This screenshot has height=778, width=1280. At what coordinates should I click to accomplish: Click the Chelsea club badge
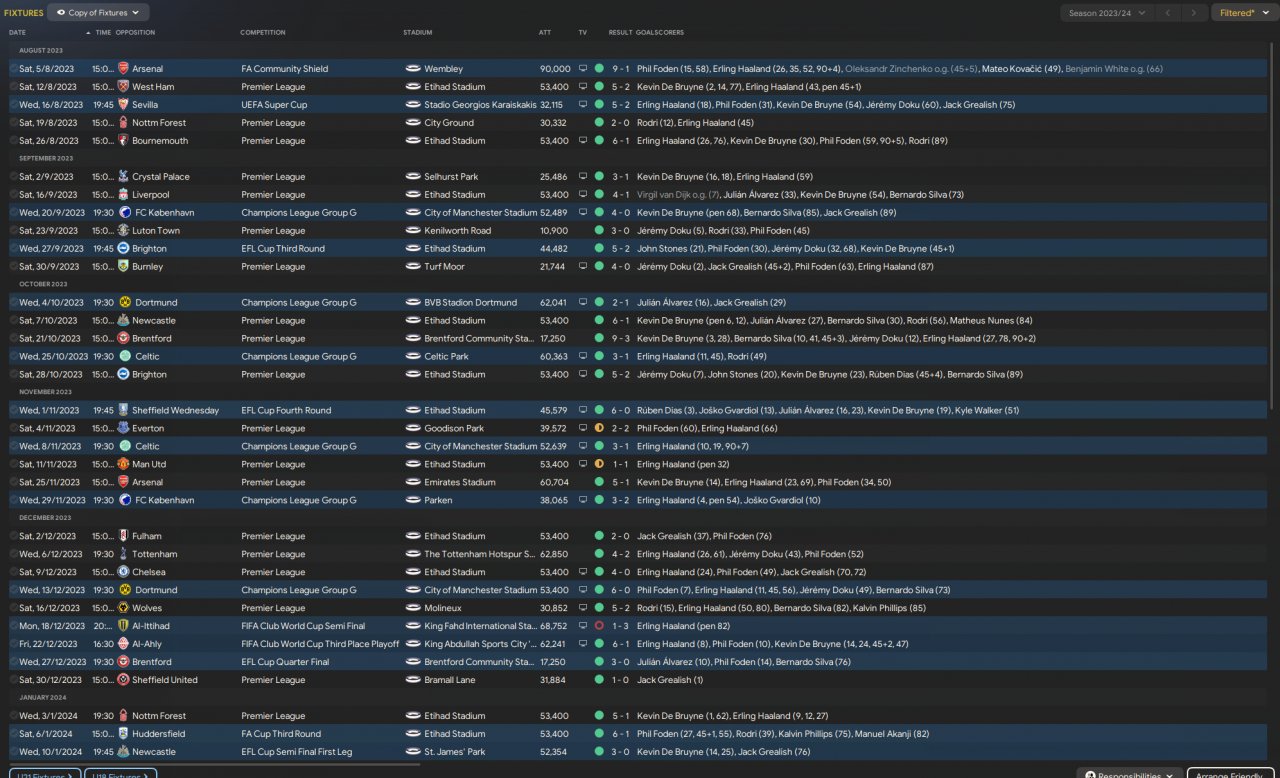click(x=124, y=573)
